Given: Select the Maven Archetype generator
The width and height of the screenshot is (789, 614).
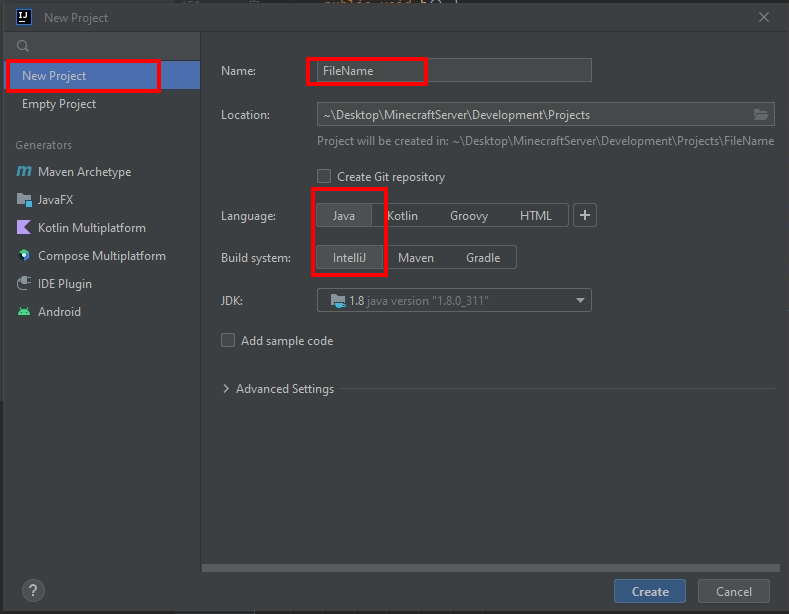Looking at the screenshot, I should click(74, 172).
